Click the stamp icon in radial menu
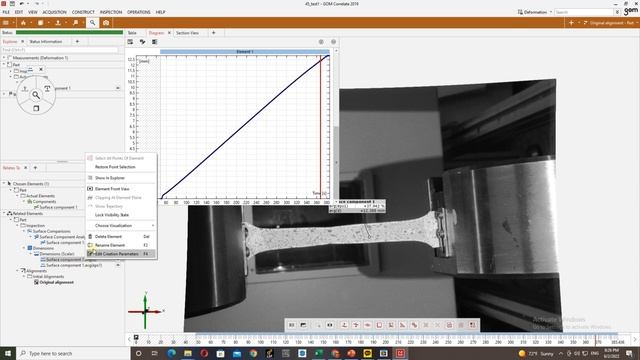The image size is (640, 360). [25, 89]
